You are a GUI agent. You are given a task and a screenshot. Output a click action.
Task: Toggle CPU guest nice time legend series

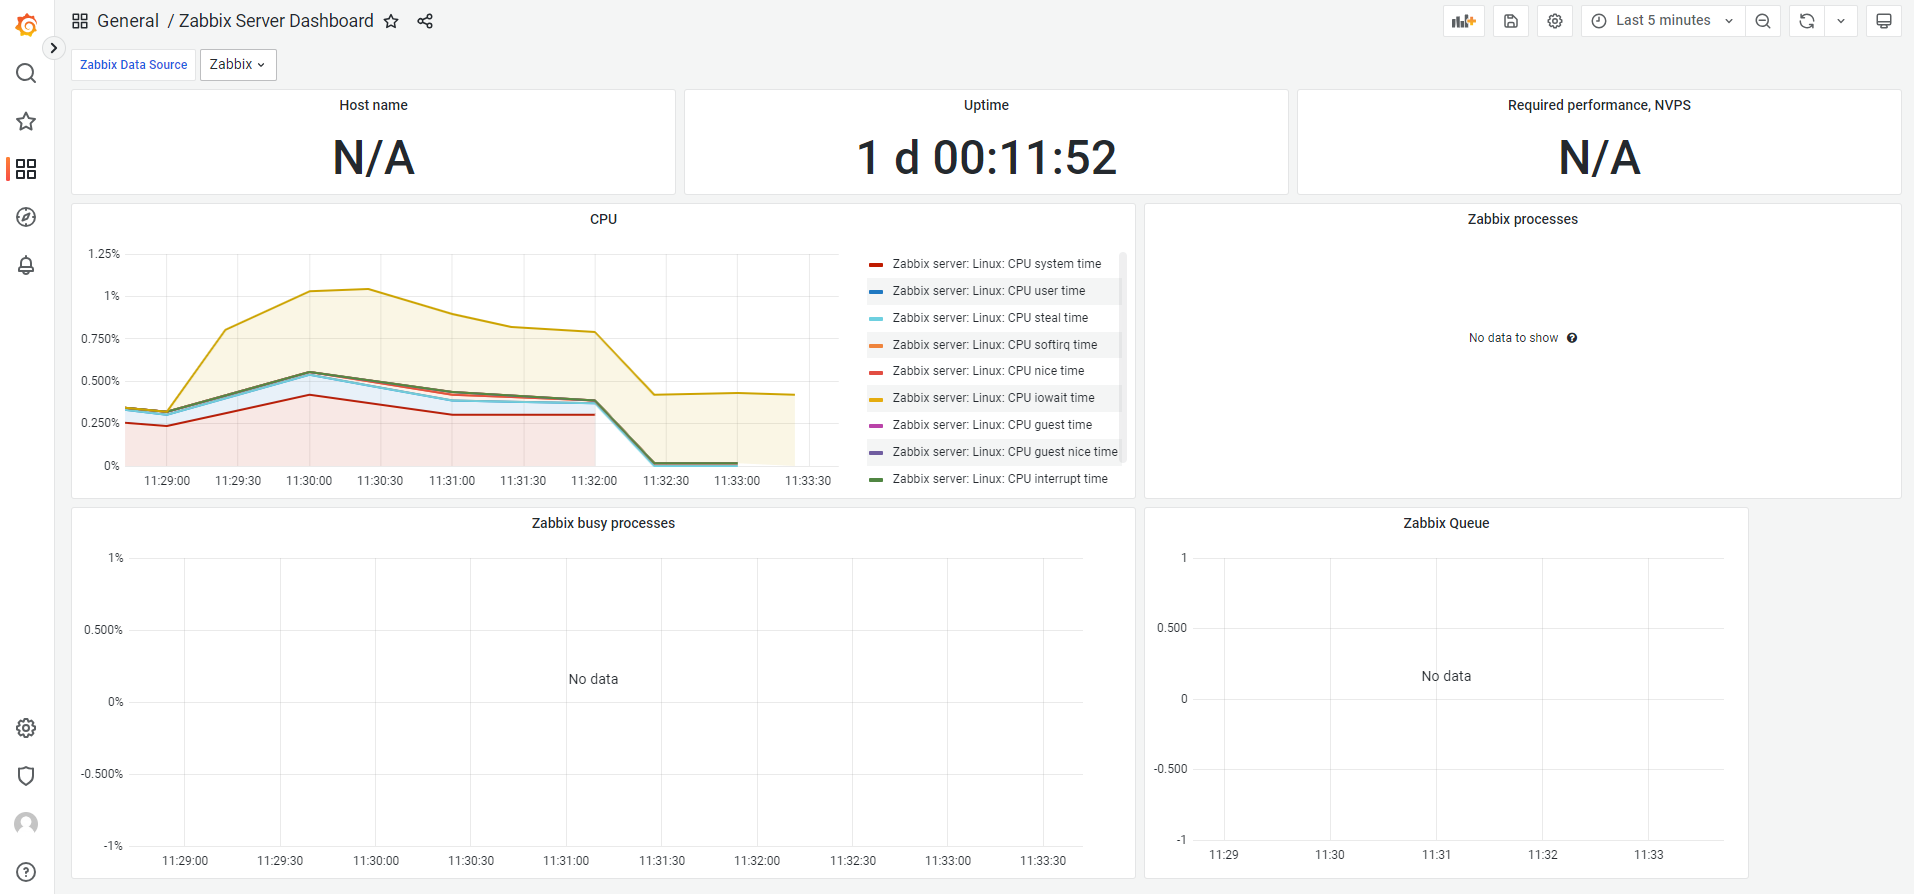click(x=1005, y=452)
